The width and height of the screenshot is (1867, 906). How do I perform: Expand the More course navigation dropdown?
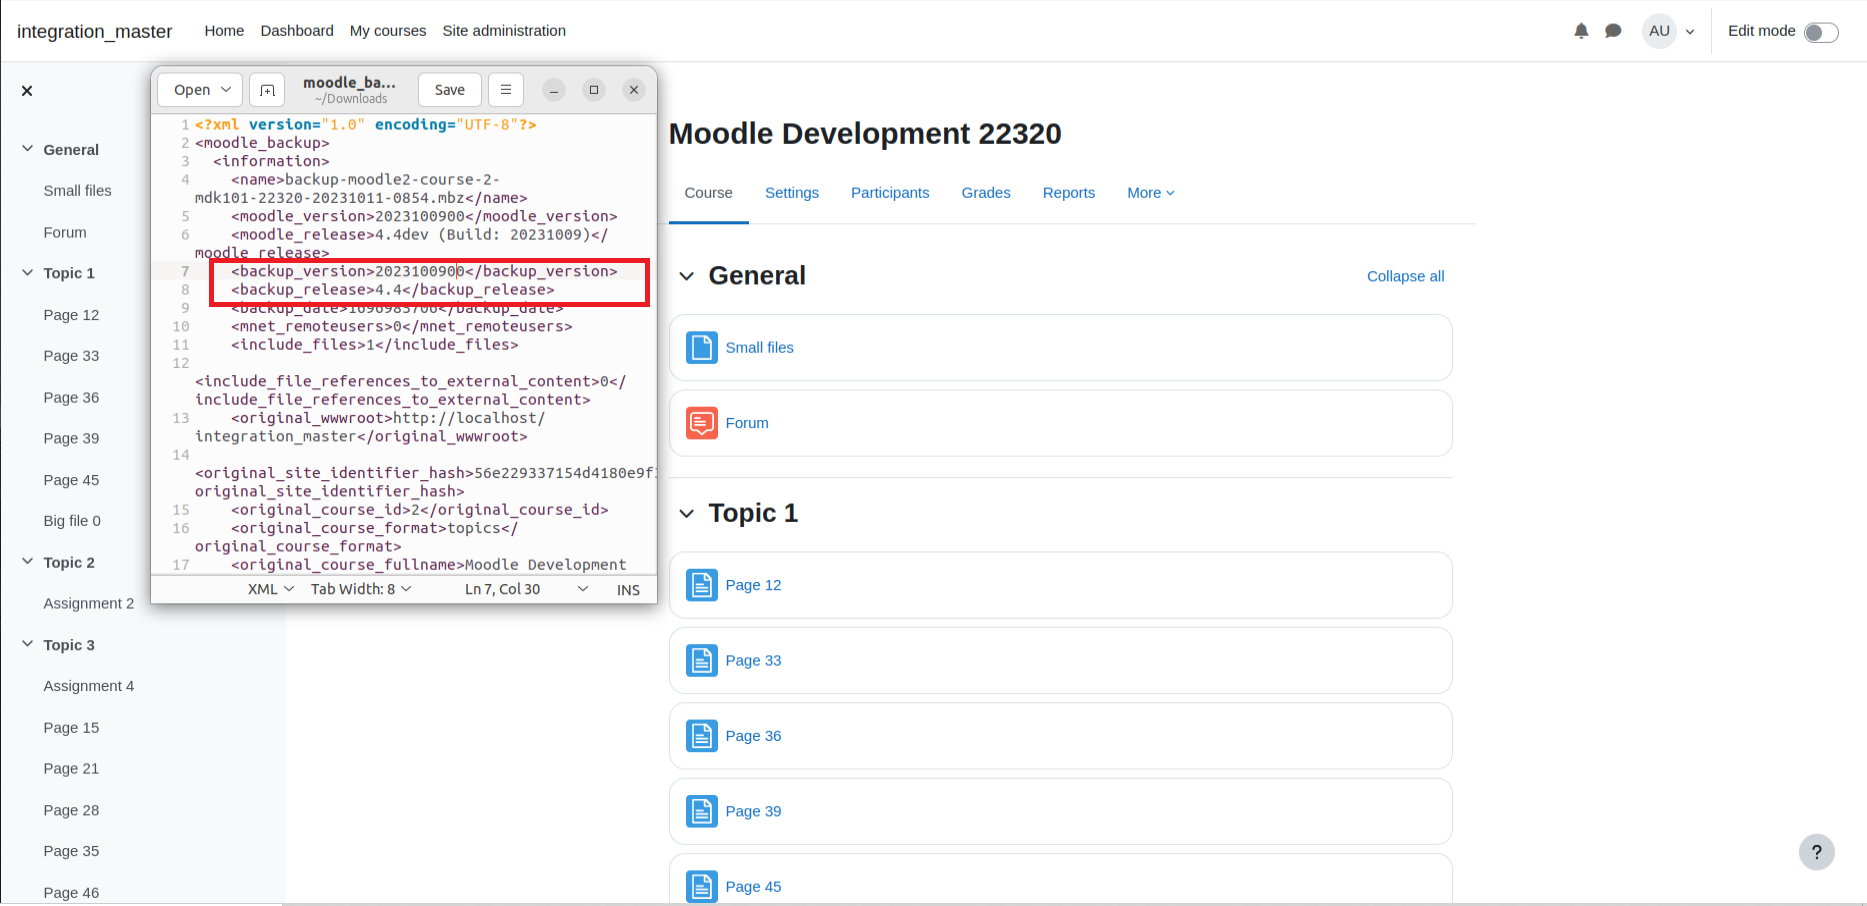pos(1151,193)
